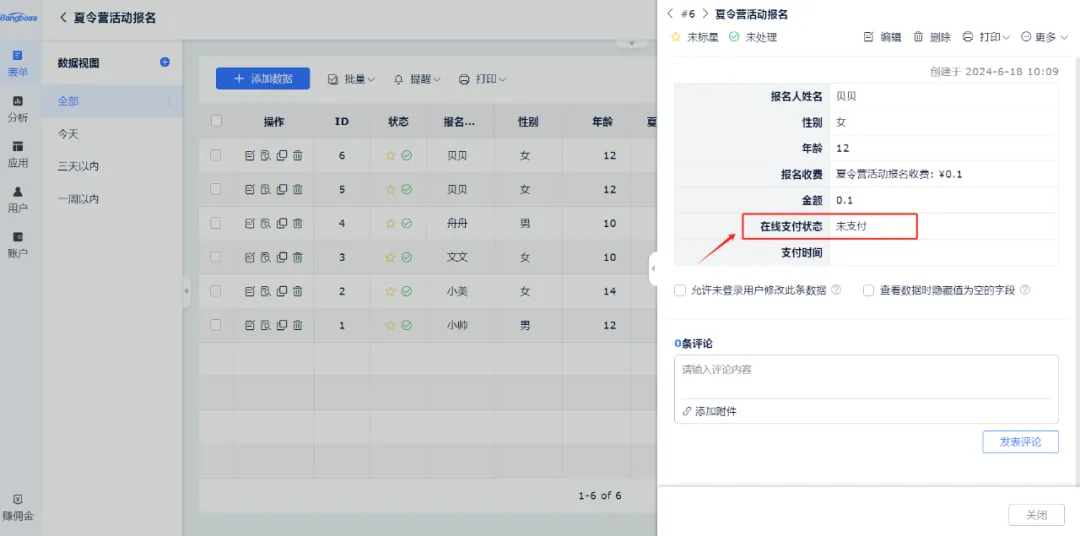The image size is (1080, 536).
Task: Open the 分析 sidebar icon
Action: click(x=18, y=102)
